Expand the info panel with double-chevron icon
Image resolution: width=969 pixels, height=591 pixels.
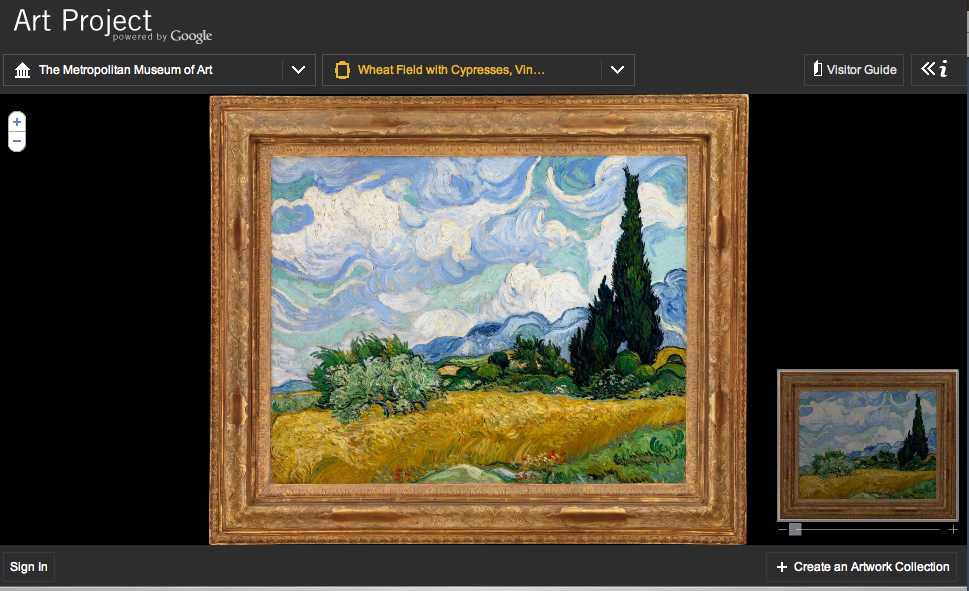(934, 69)
